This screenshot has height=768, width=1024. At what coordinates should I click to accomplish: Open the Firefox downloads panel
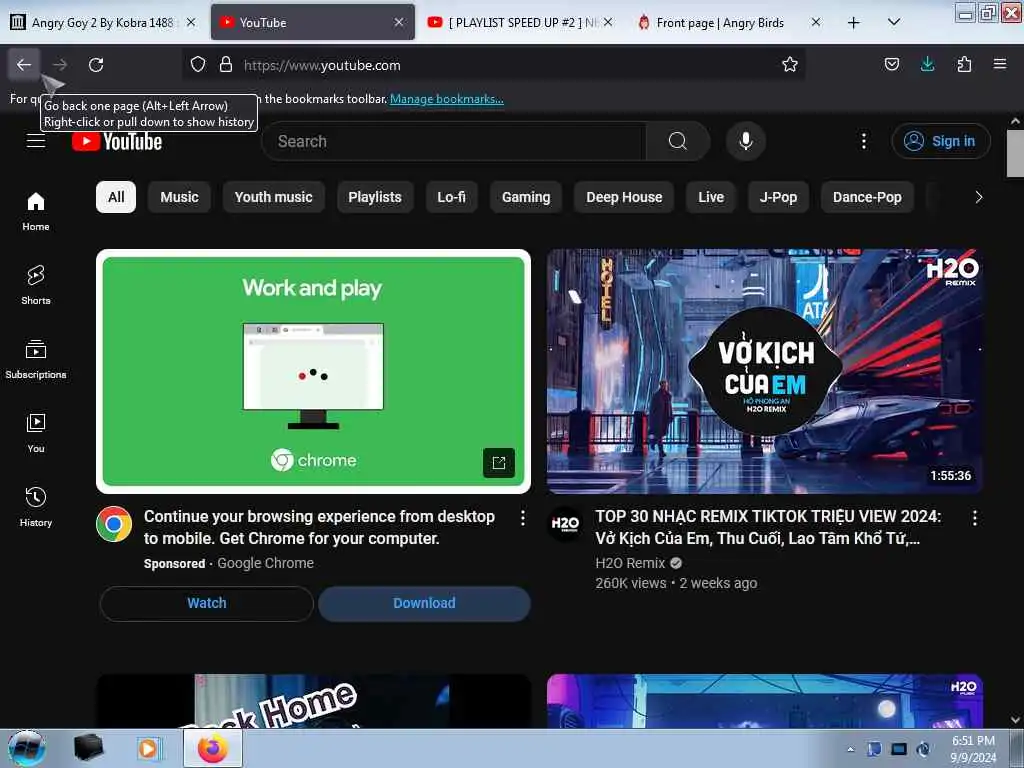(x=927, y=65)
